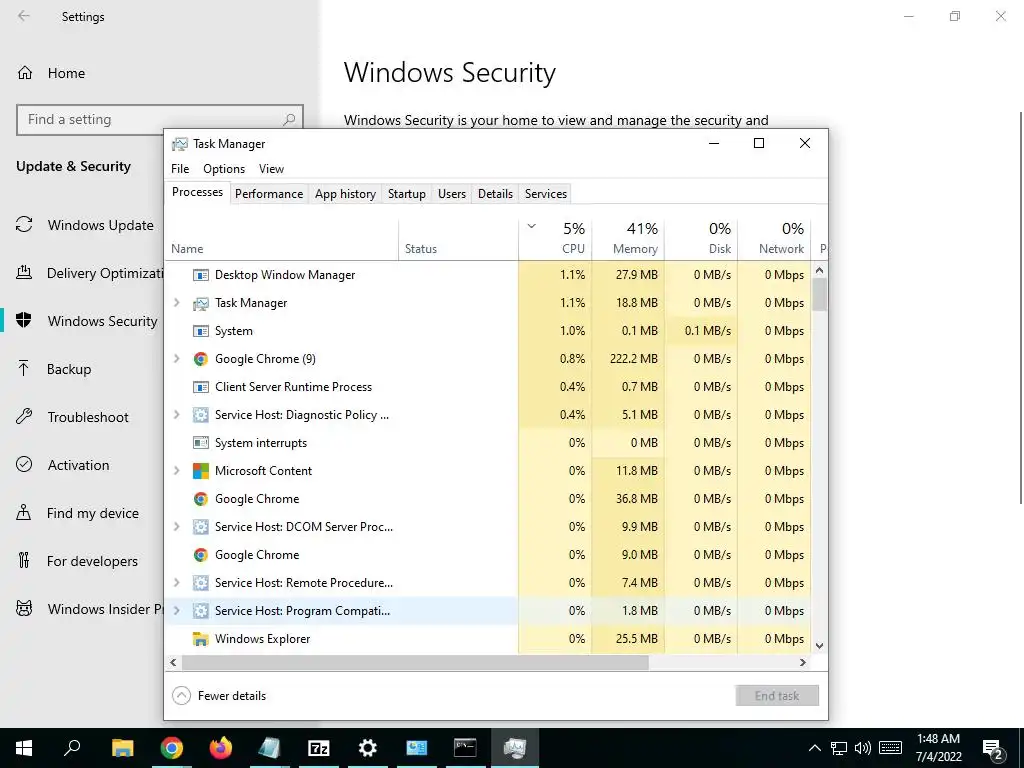
Task: Open Windows Start menu
Action: point(24,748)
